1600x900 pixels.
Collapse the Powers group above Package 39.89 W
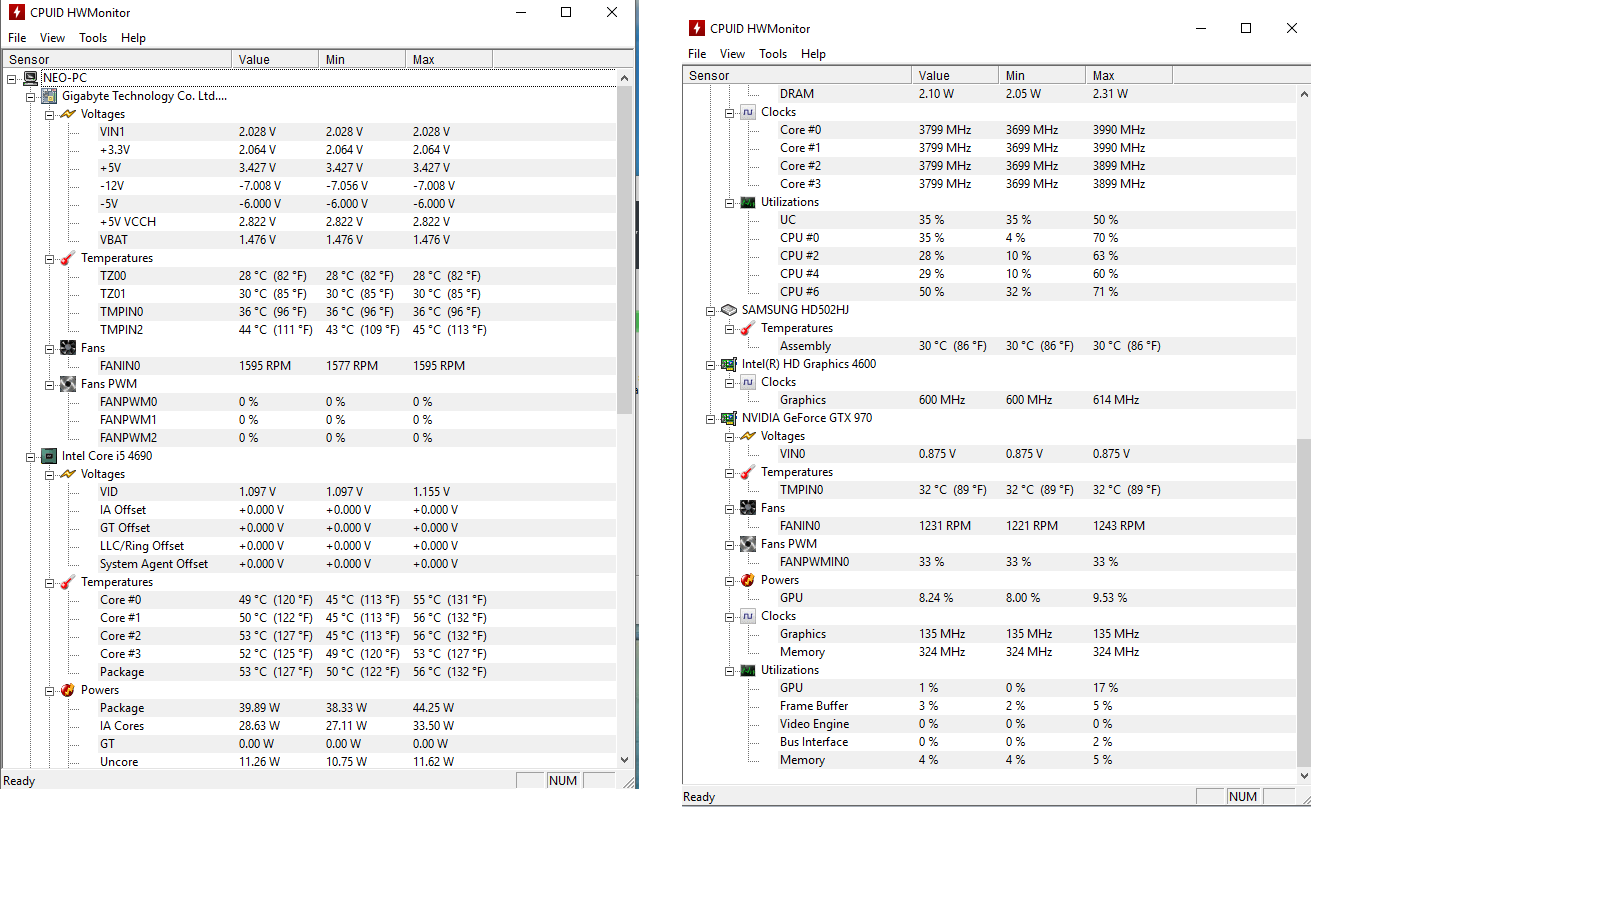pos(50,690)
